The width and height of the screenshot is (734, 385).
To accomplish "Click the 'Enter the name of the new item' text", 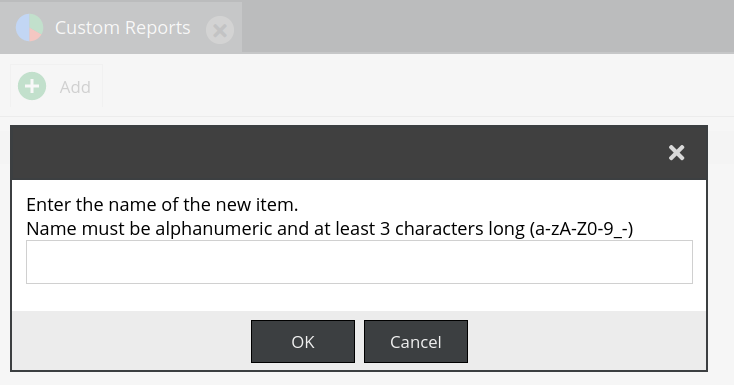I will [162, 205].
